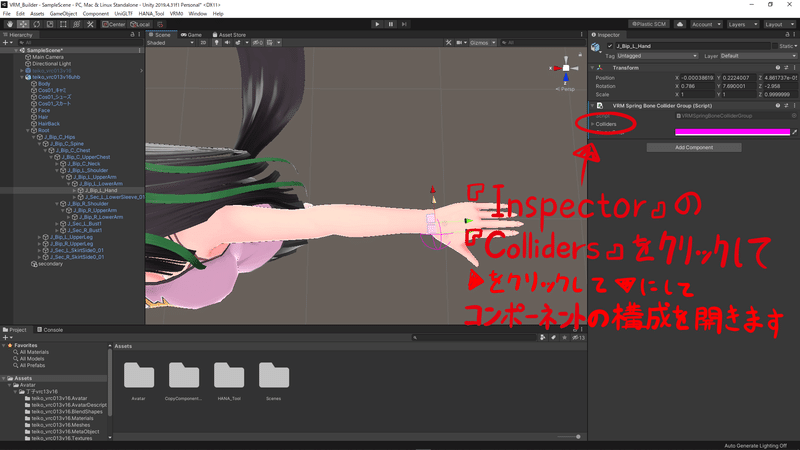Select the Move tool in toolbar
Screen dimensions: 800x450
(23, 24)
